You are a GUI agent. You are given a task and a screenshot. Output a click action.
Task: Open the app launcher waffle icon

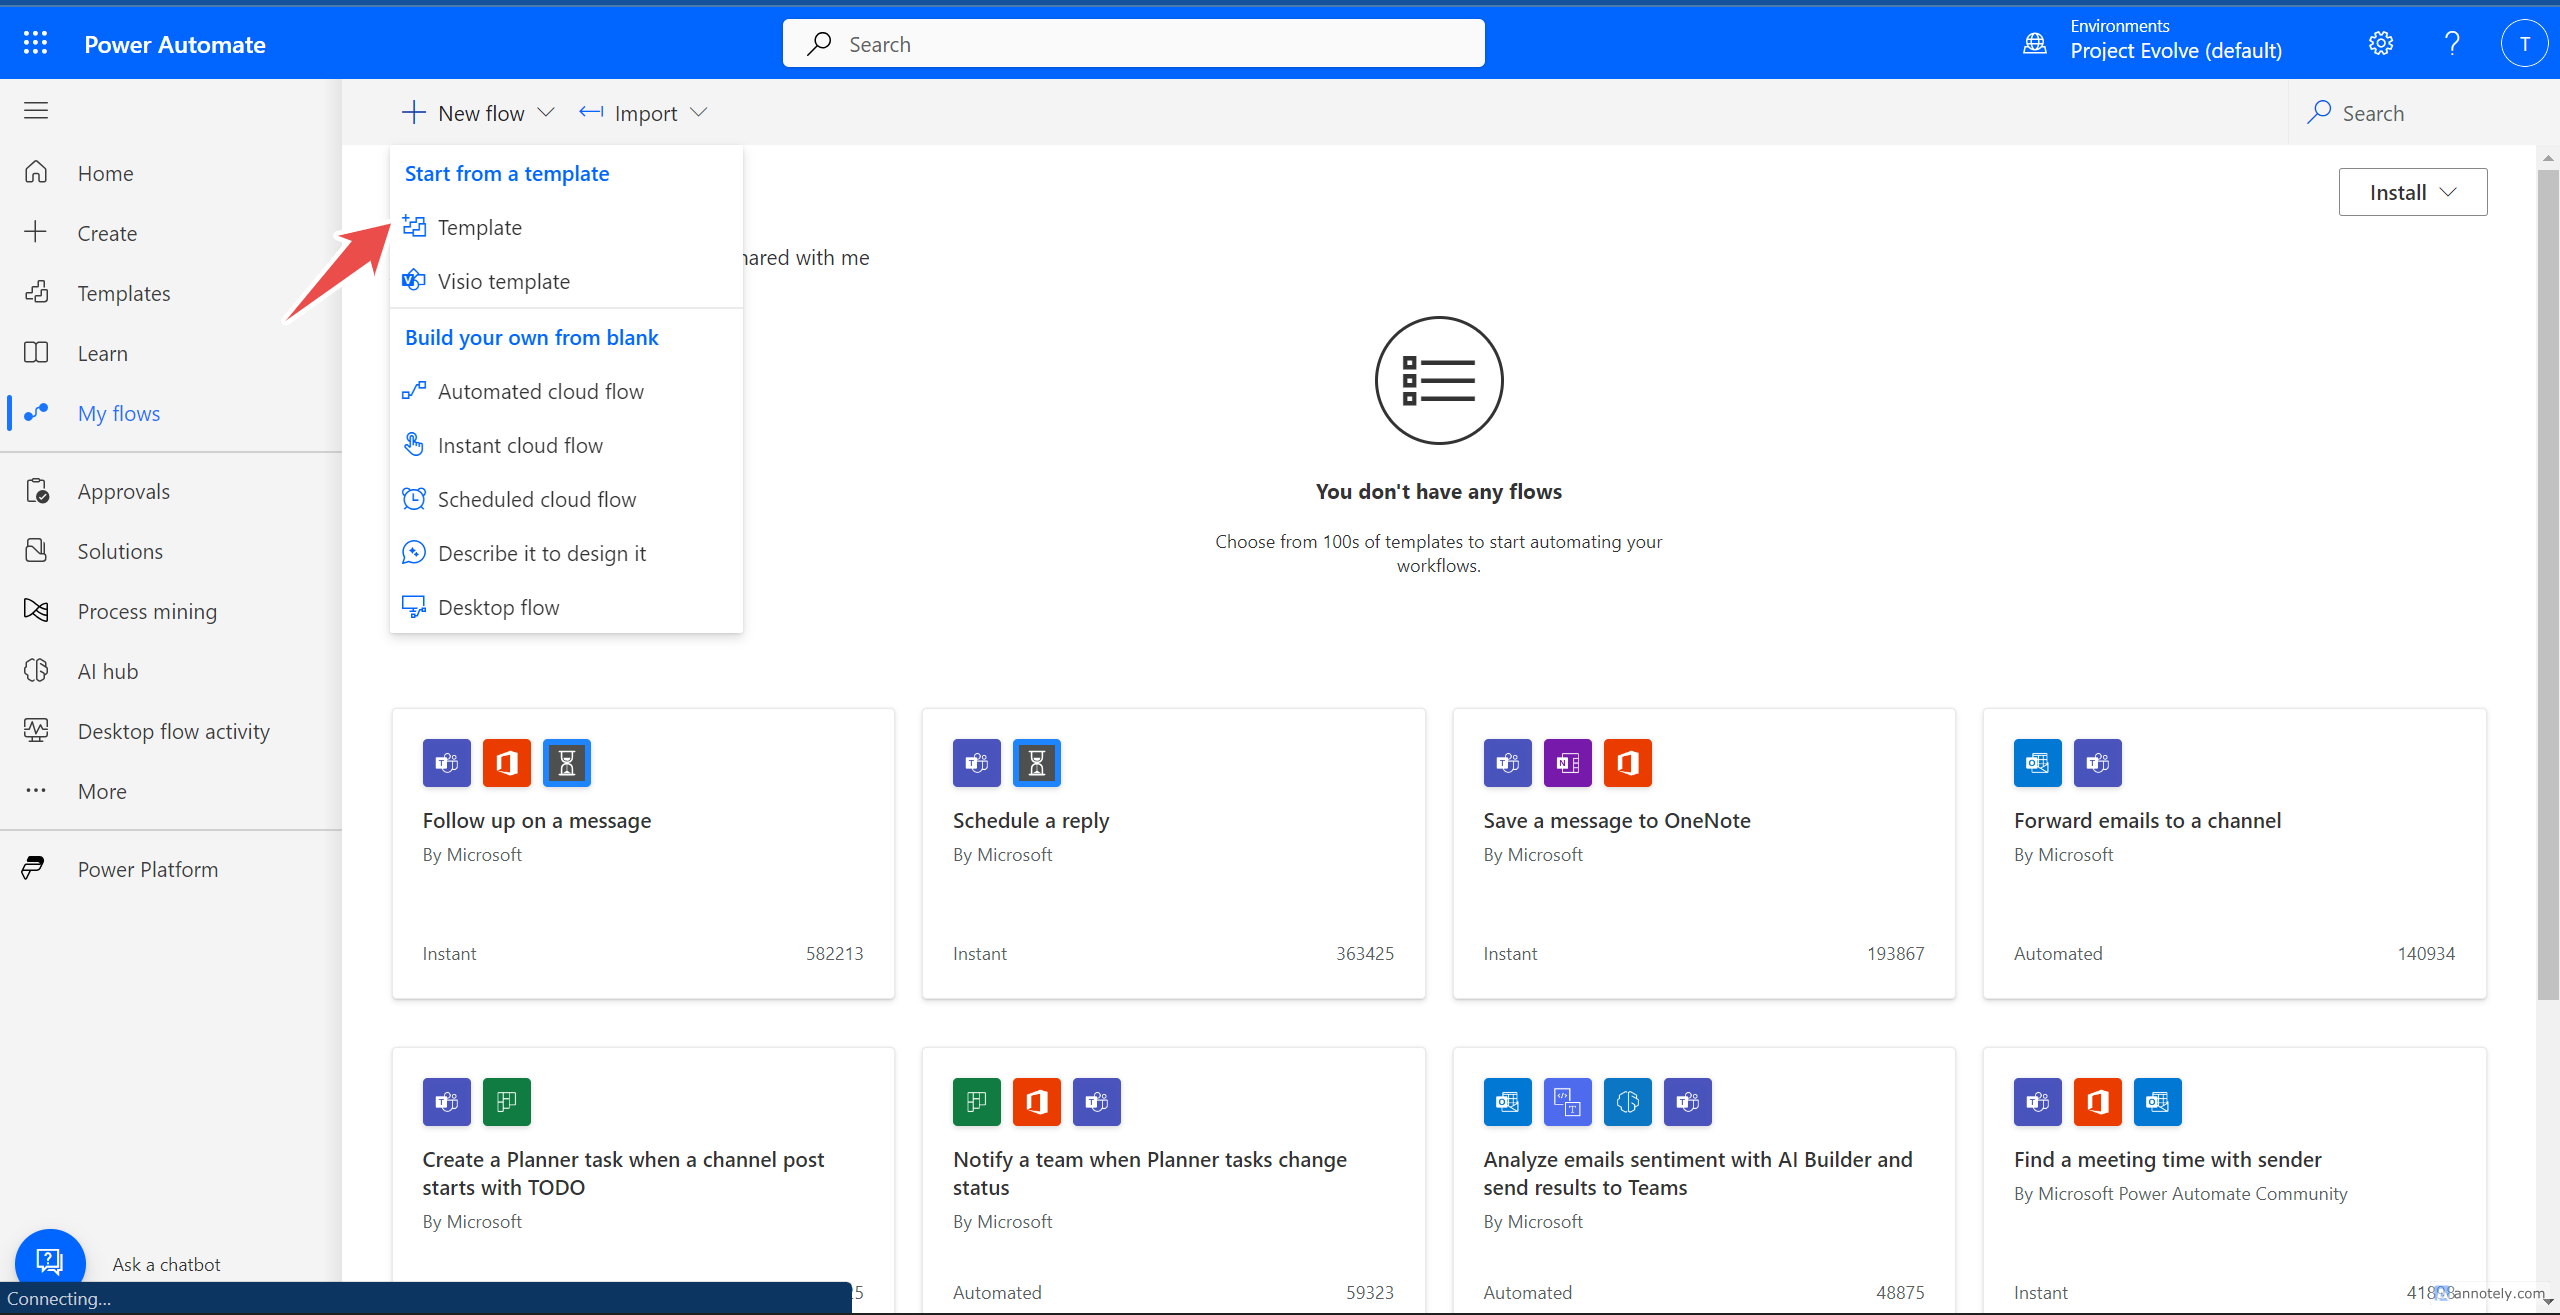click(35, 43)
